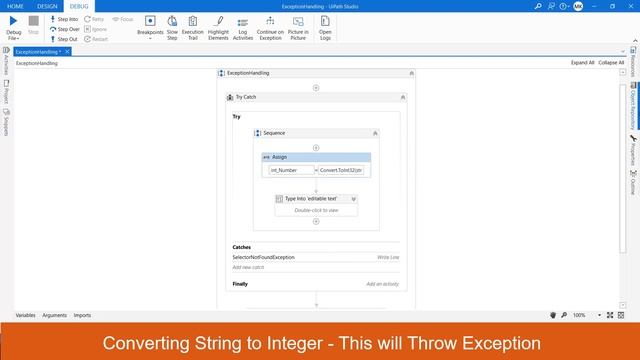The width and height of the screenshot is (640, 360).
Task: Stop the debugging session
Action: click(33, 25)
